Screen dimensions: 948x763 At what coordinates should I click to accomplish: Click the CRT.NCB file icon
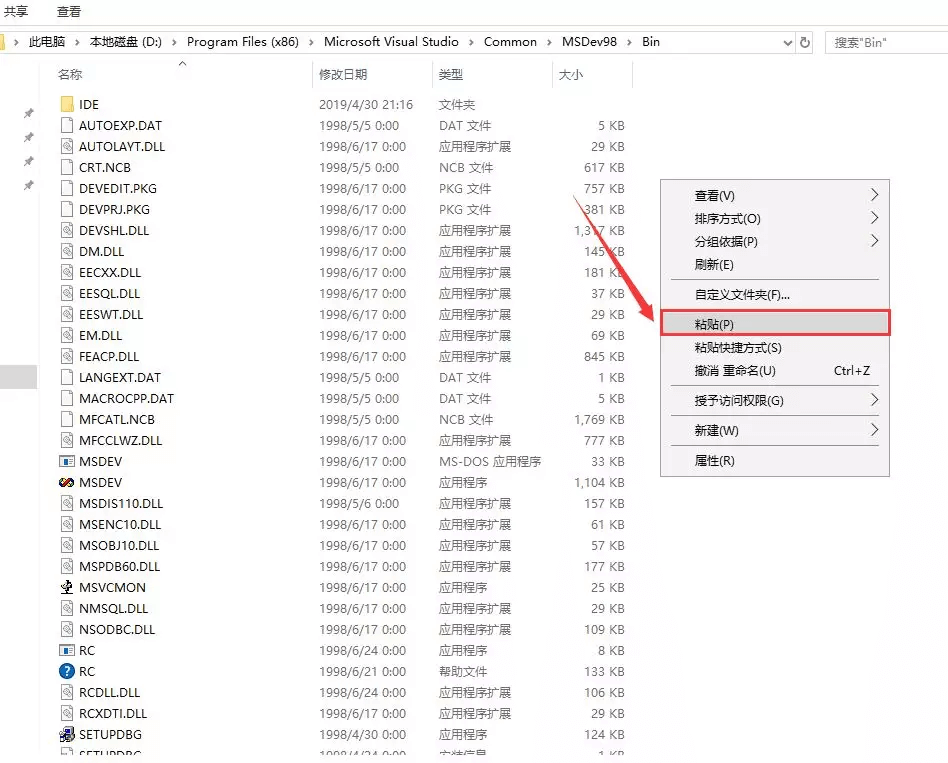pos(67,167)
